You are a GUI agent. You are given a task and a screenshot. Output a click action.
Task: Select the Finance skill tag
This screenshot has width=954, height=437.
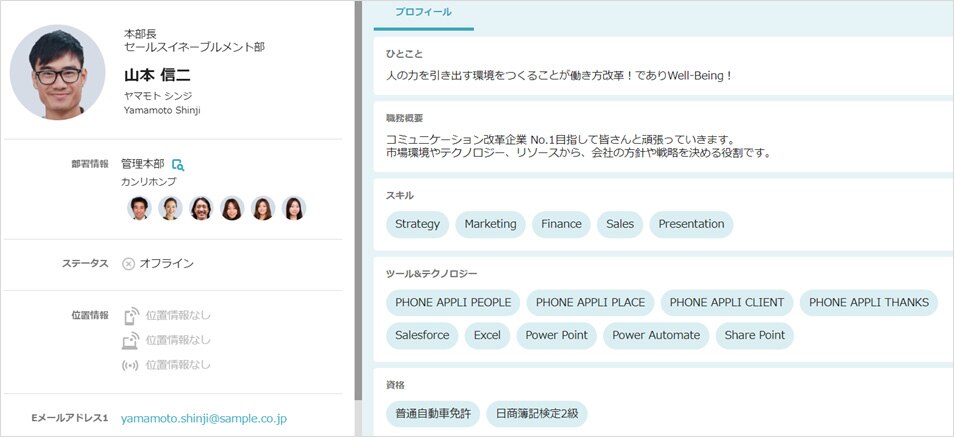click(562, 224)
